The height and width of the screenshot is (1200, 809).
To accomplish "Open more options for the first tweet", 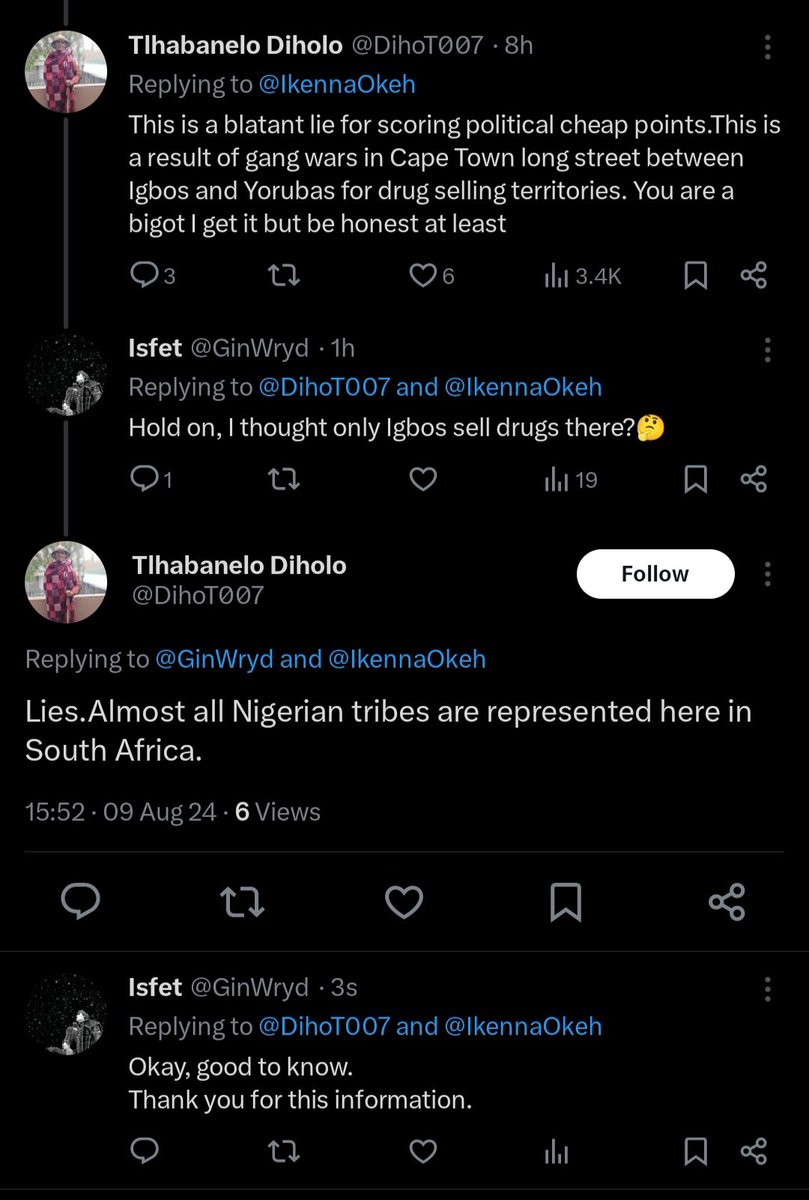I will click(x=767, y=46).
